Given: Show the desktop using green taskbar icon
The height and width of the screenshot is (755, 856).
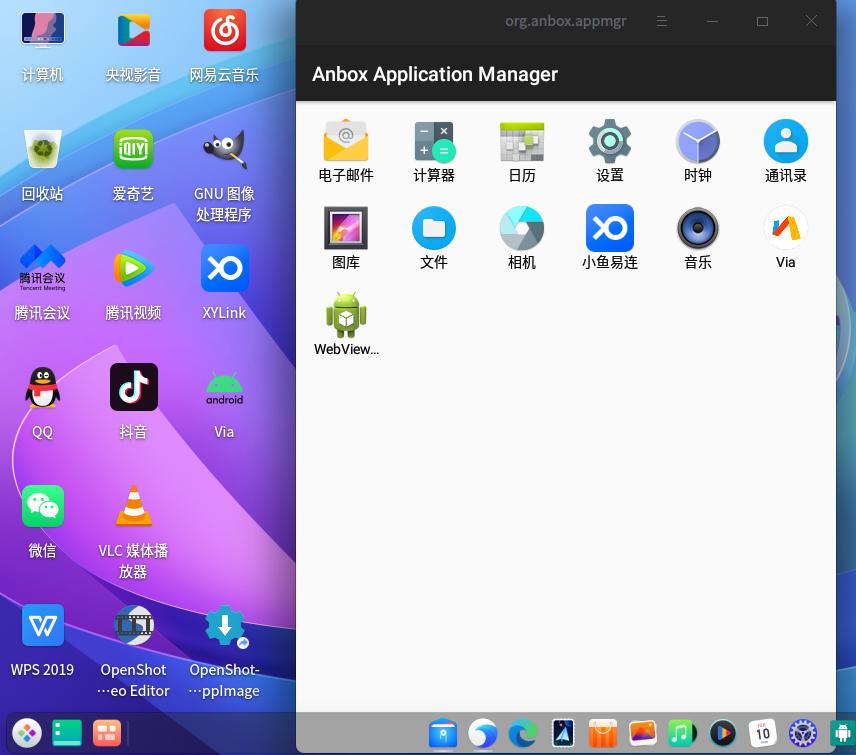Looking at the screenshot, I should [67, 733].
